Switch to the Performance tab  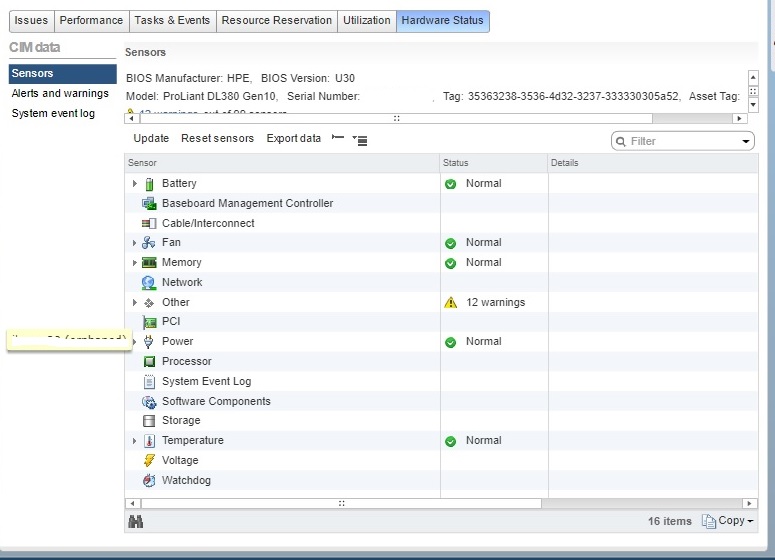point(91,21)
